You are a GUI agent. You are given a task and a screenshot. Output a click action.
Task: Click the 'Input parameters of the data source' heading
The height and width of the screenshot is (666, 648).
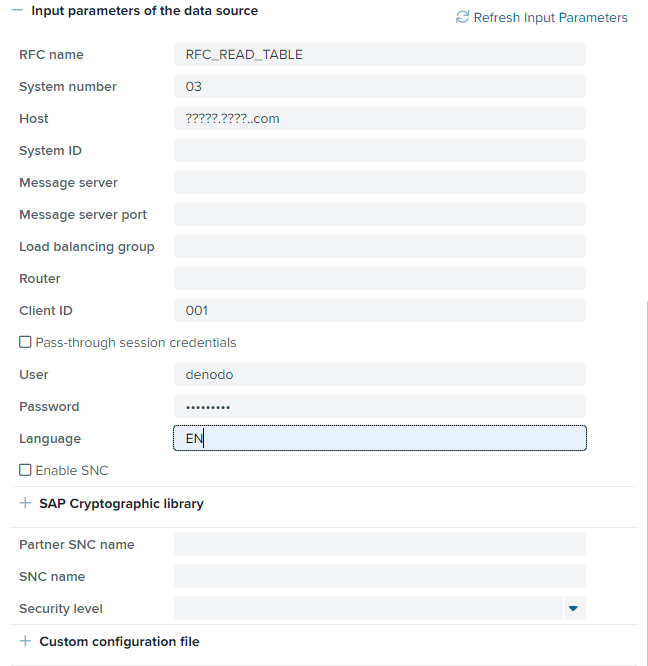point(144,11)
